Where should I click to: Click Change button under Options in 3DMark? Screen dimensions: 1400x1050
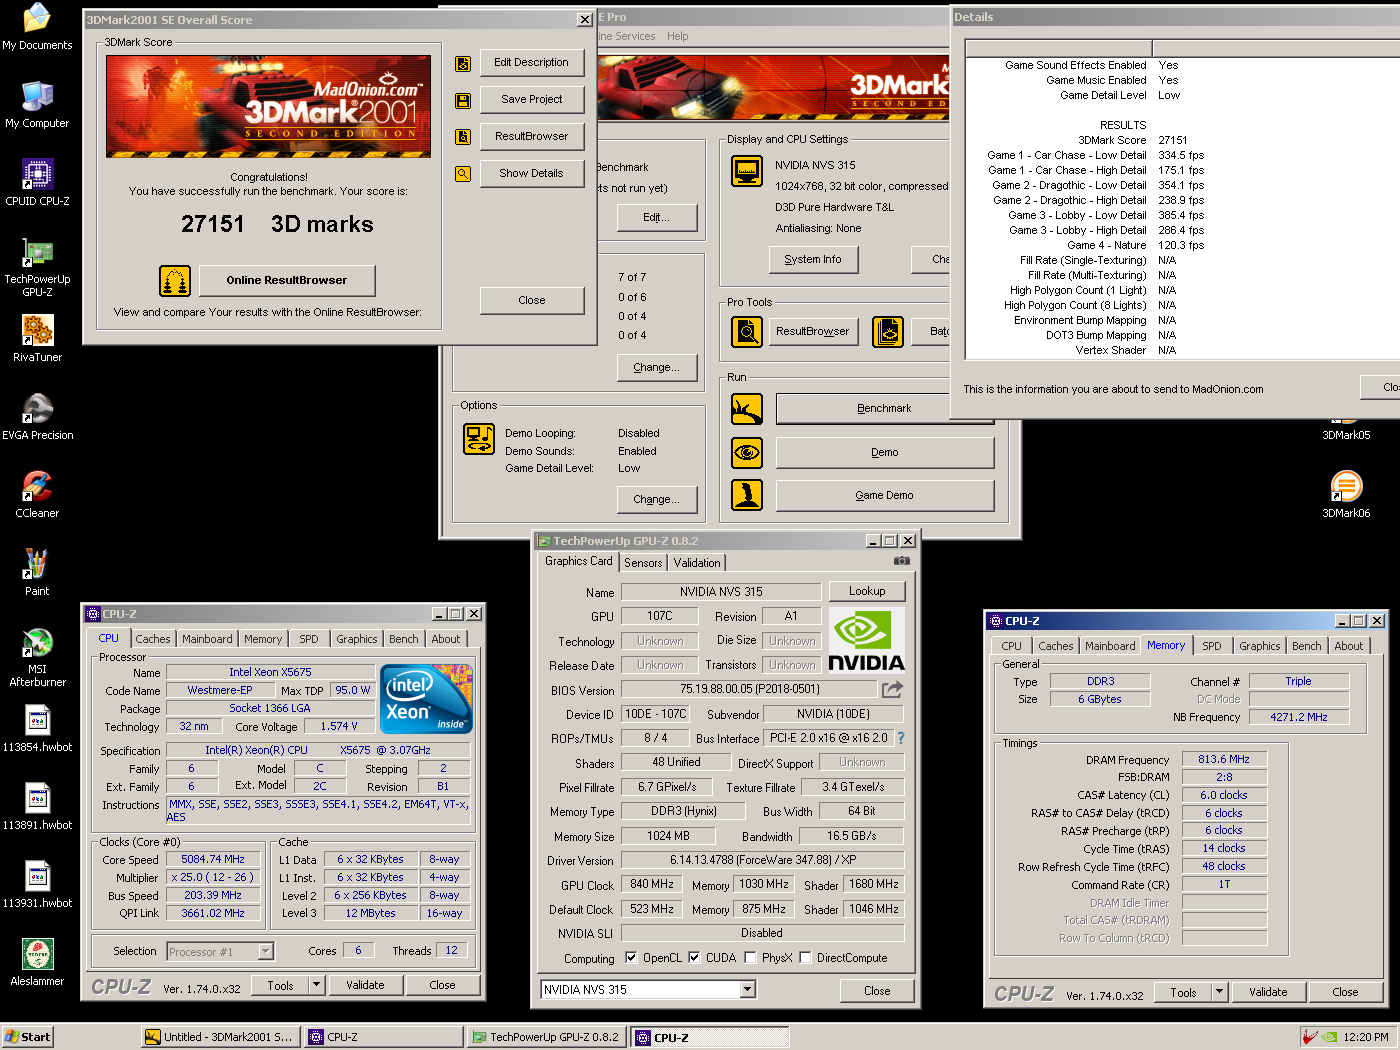click(x=656, y=500)
